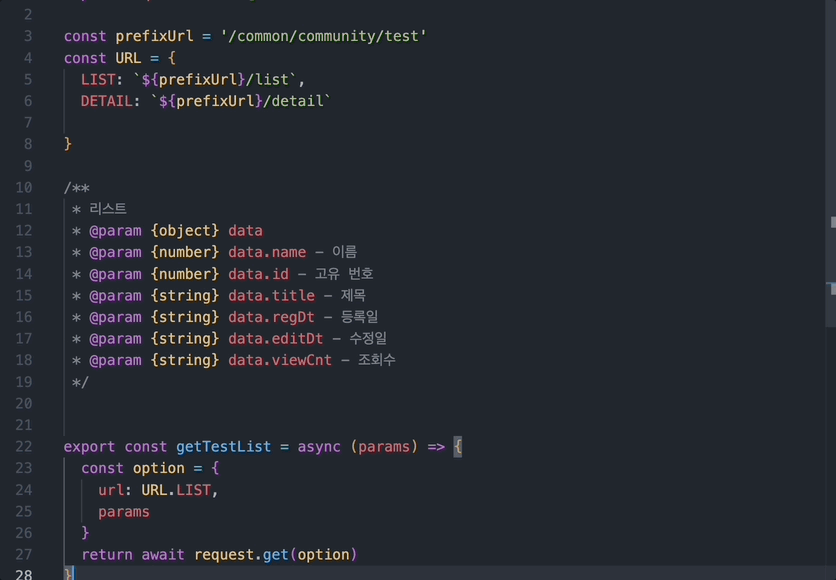Click data.name in the JSDoc comment

[267, 252]
